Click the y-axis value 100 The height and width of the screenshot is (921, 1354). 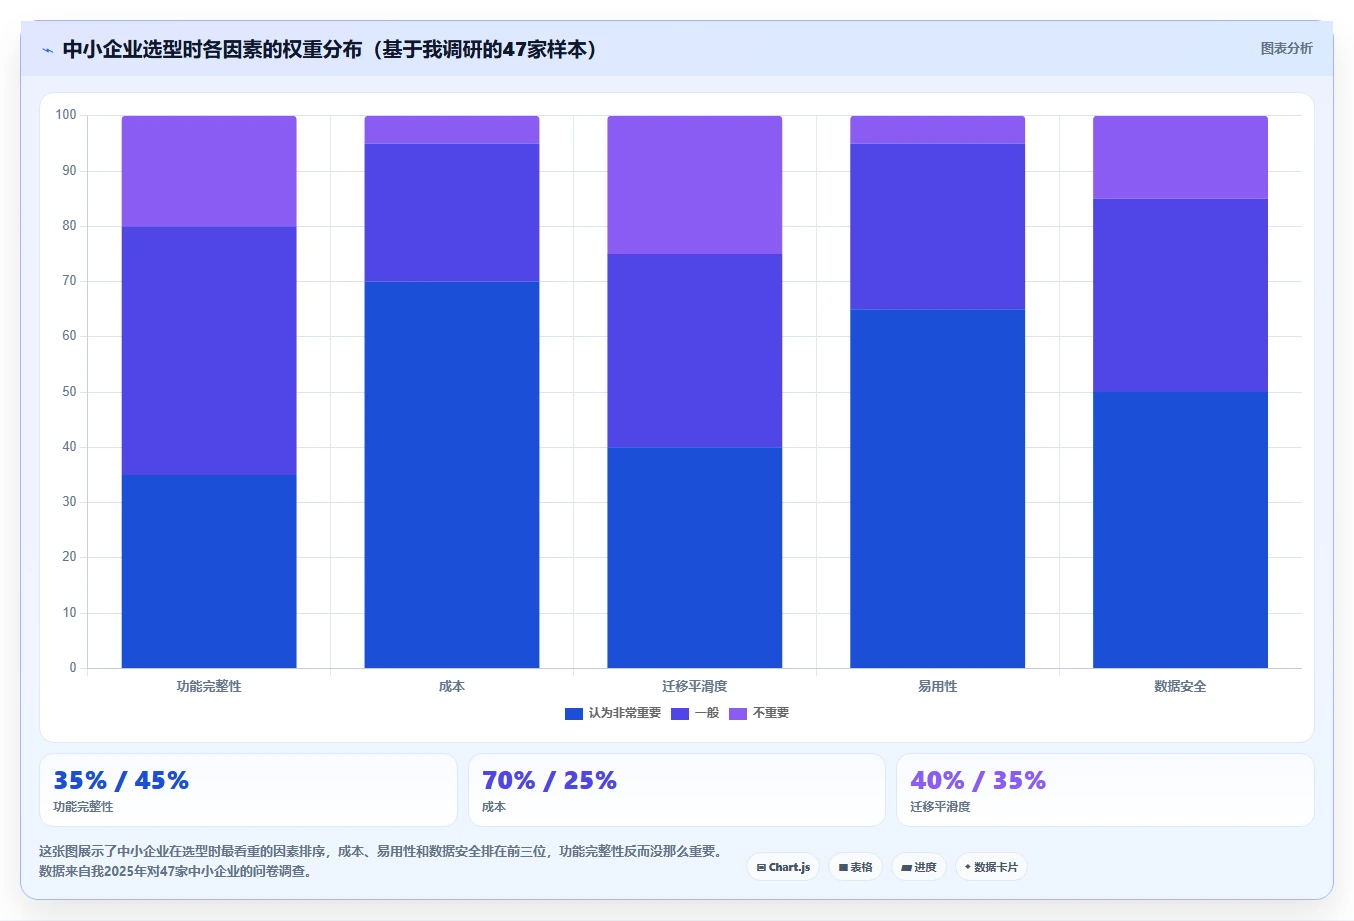coord(66,115)
